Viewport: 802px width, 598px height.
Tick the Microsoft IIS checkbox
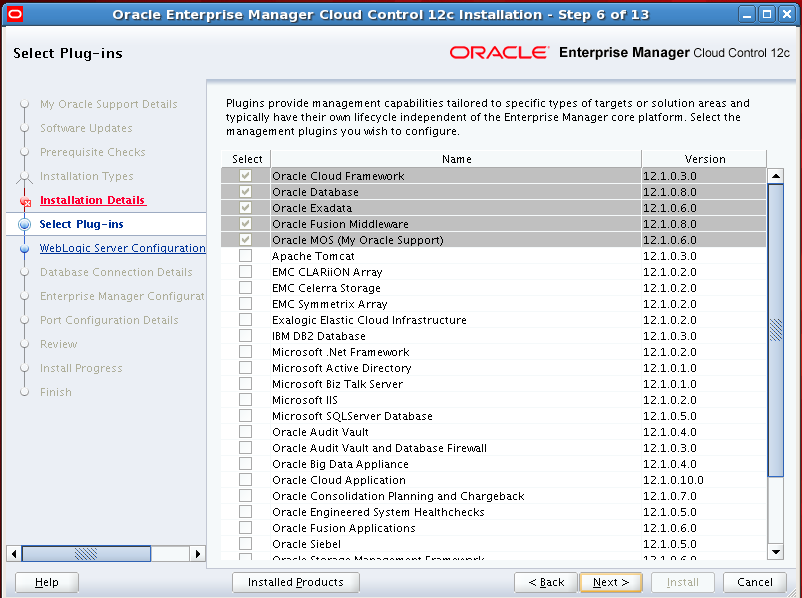click(246, 400)
